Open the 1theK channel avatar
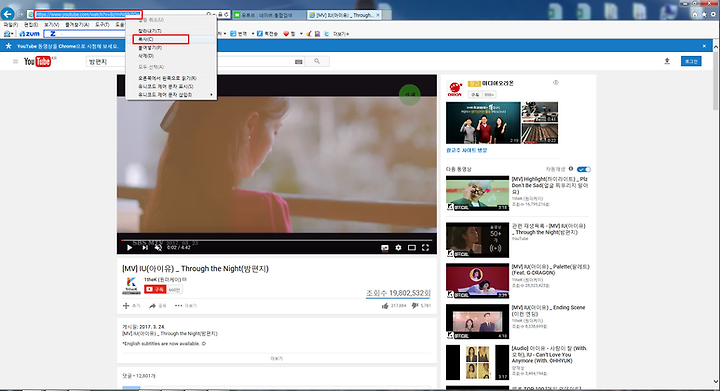The height and width of the screenshot is (391, 720). tap(131, 285)
